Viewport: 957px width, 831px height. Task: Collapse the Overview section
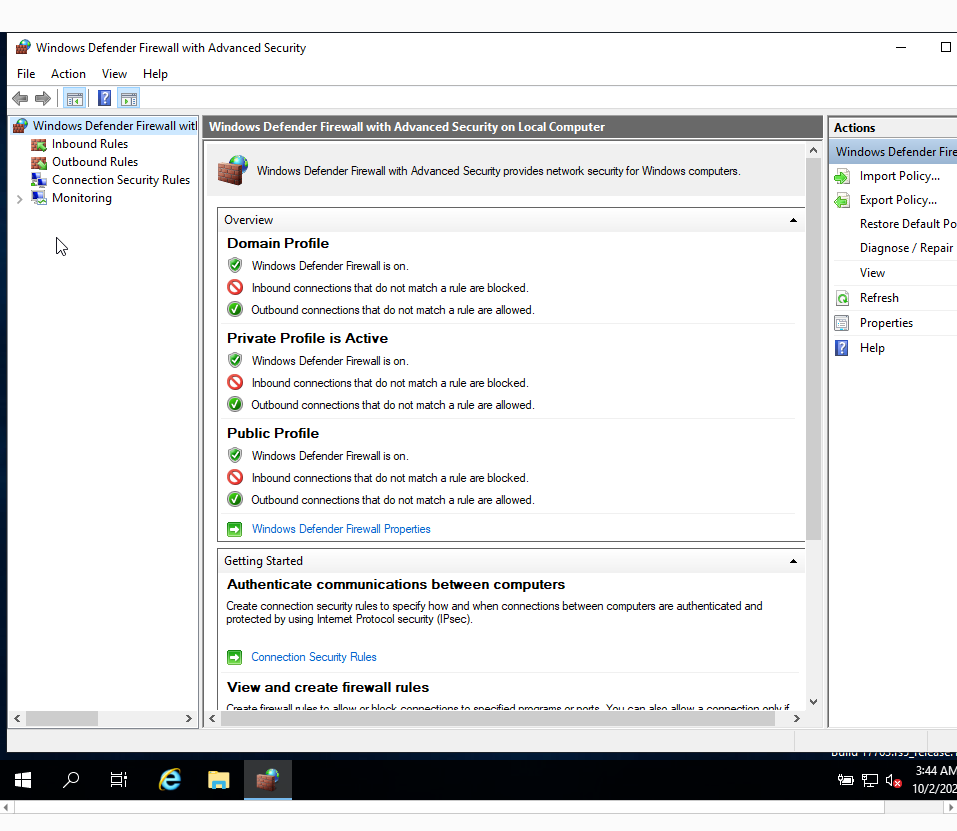(x=793, y=220)
